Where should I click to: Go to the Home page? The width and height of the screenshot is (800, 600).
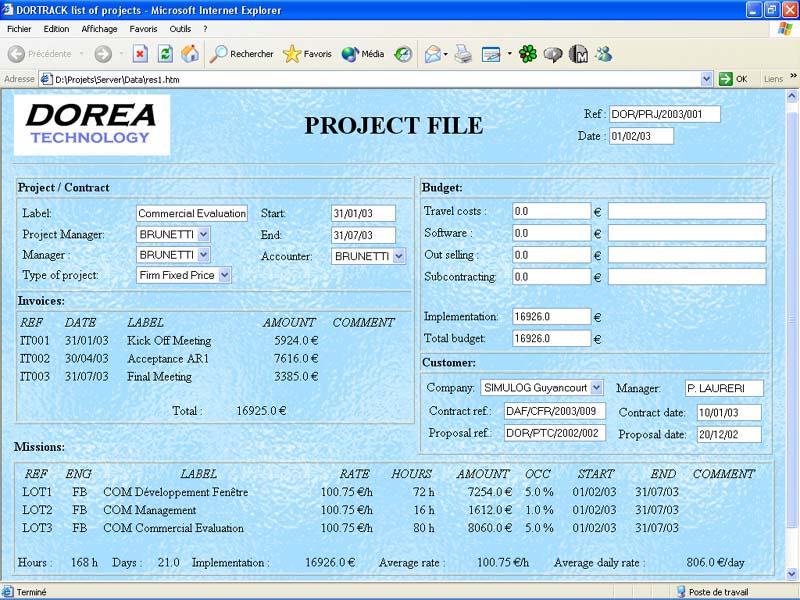190,54
